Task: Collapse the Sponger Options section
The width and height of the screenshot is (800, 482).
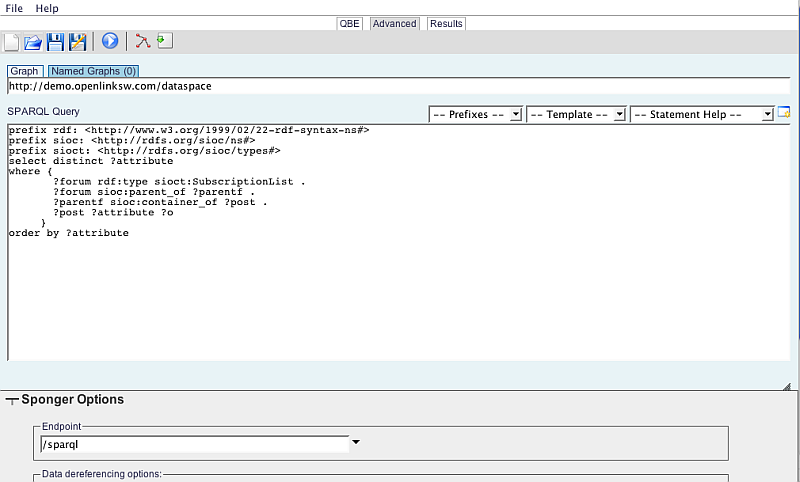Action: tap(12, 400)
